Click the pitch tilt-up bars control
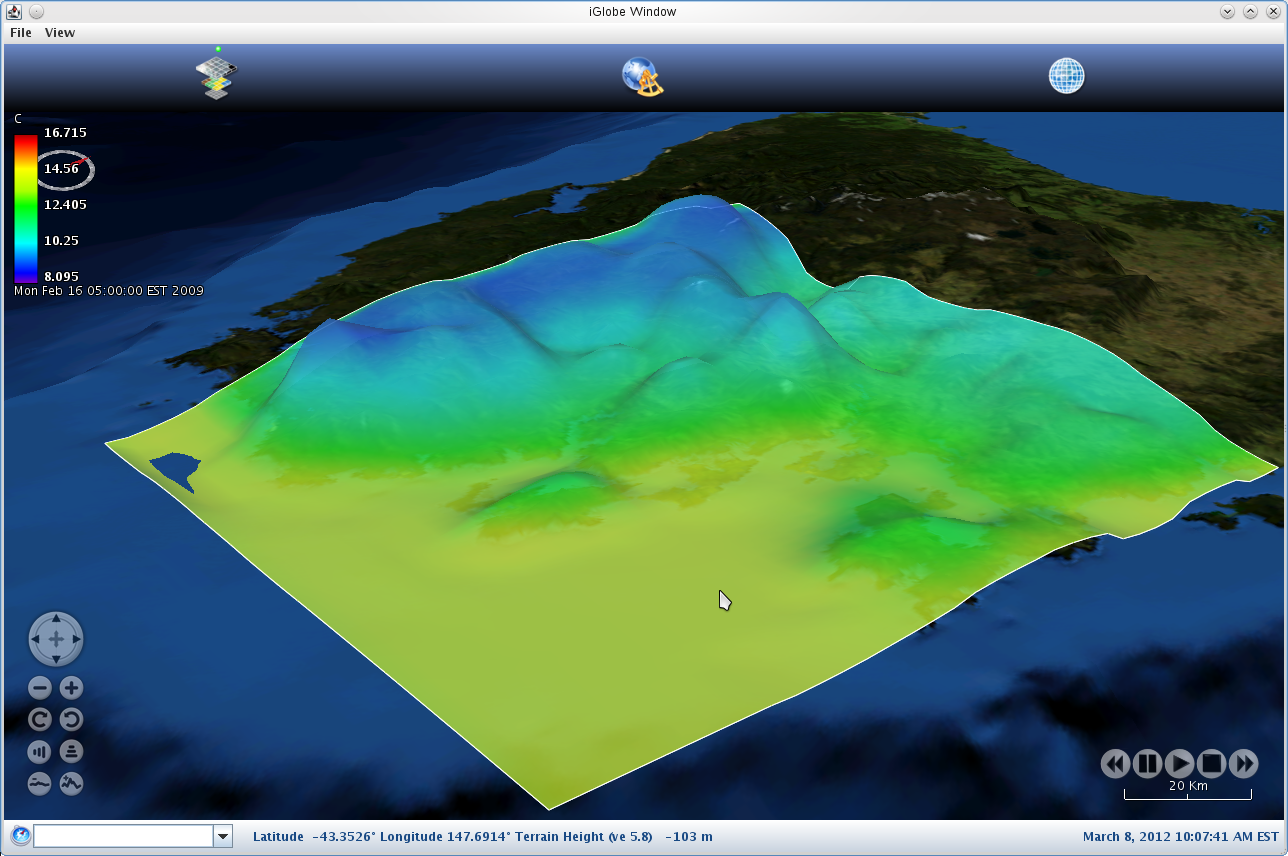 pos(40,751)
